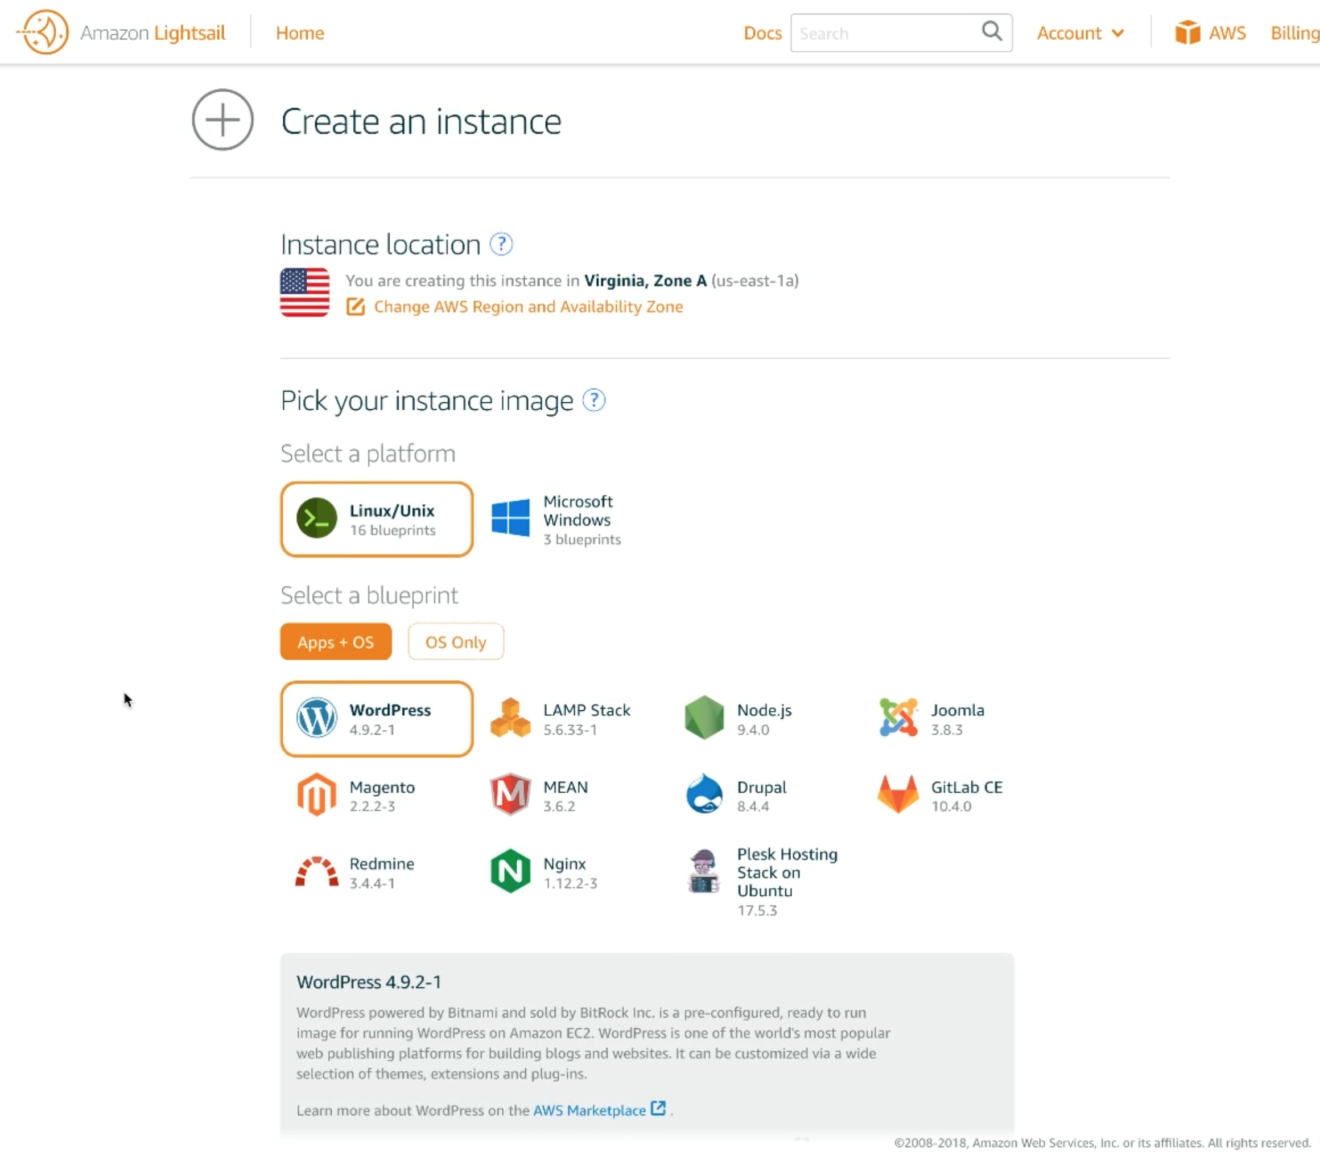
Task: Choose the Joomla blueprint icon
Action: 898,718
